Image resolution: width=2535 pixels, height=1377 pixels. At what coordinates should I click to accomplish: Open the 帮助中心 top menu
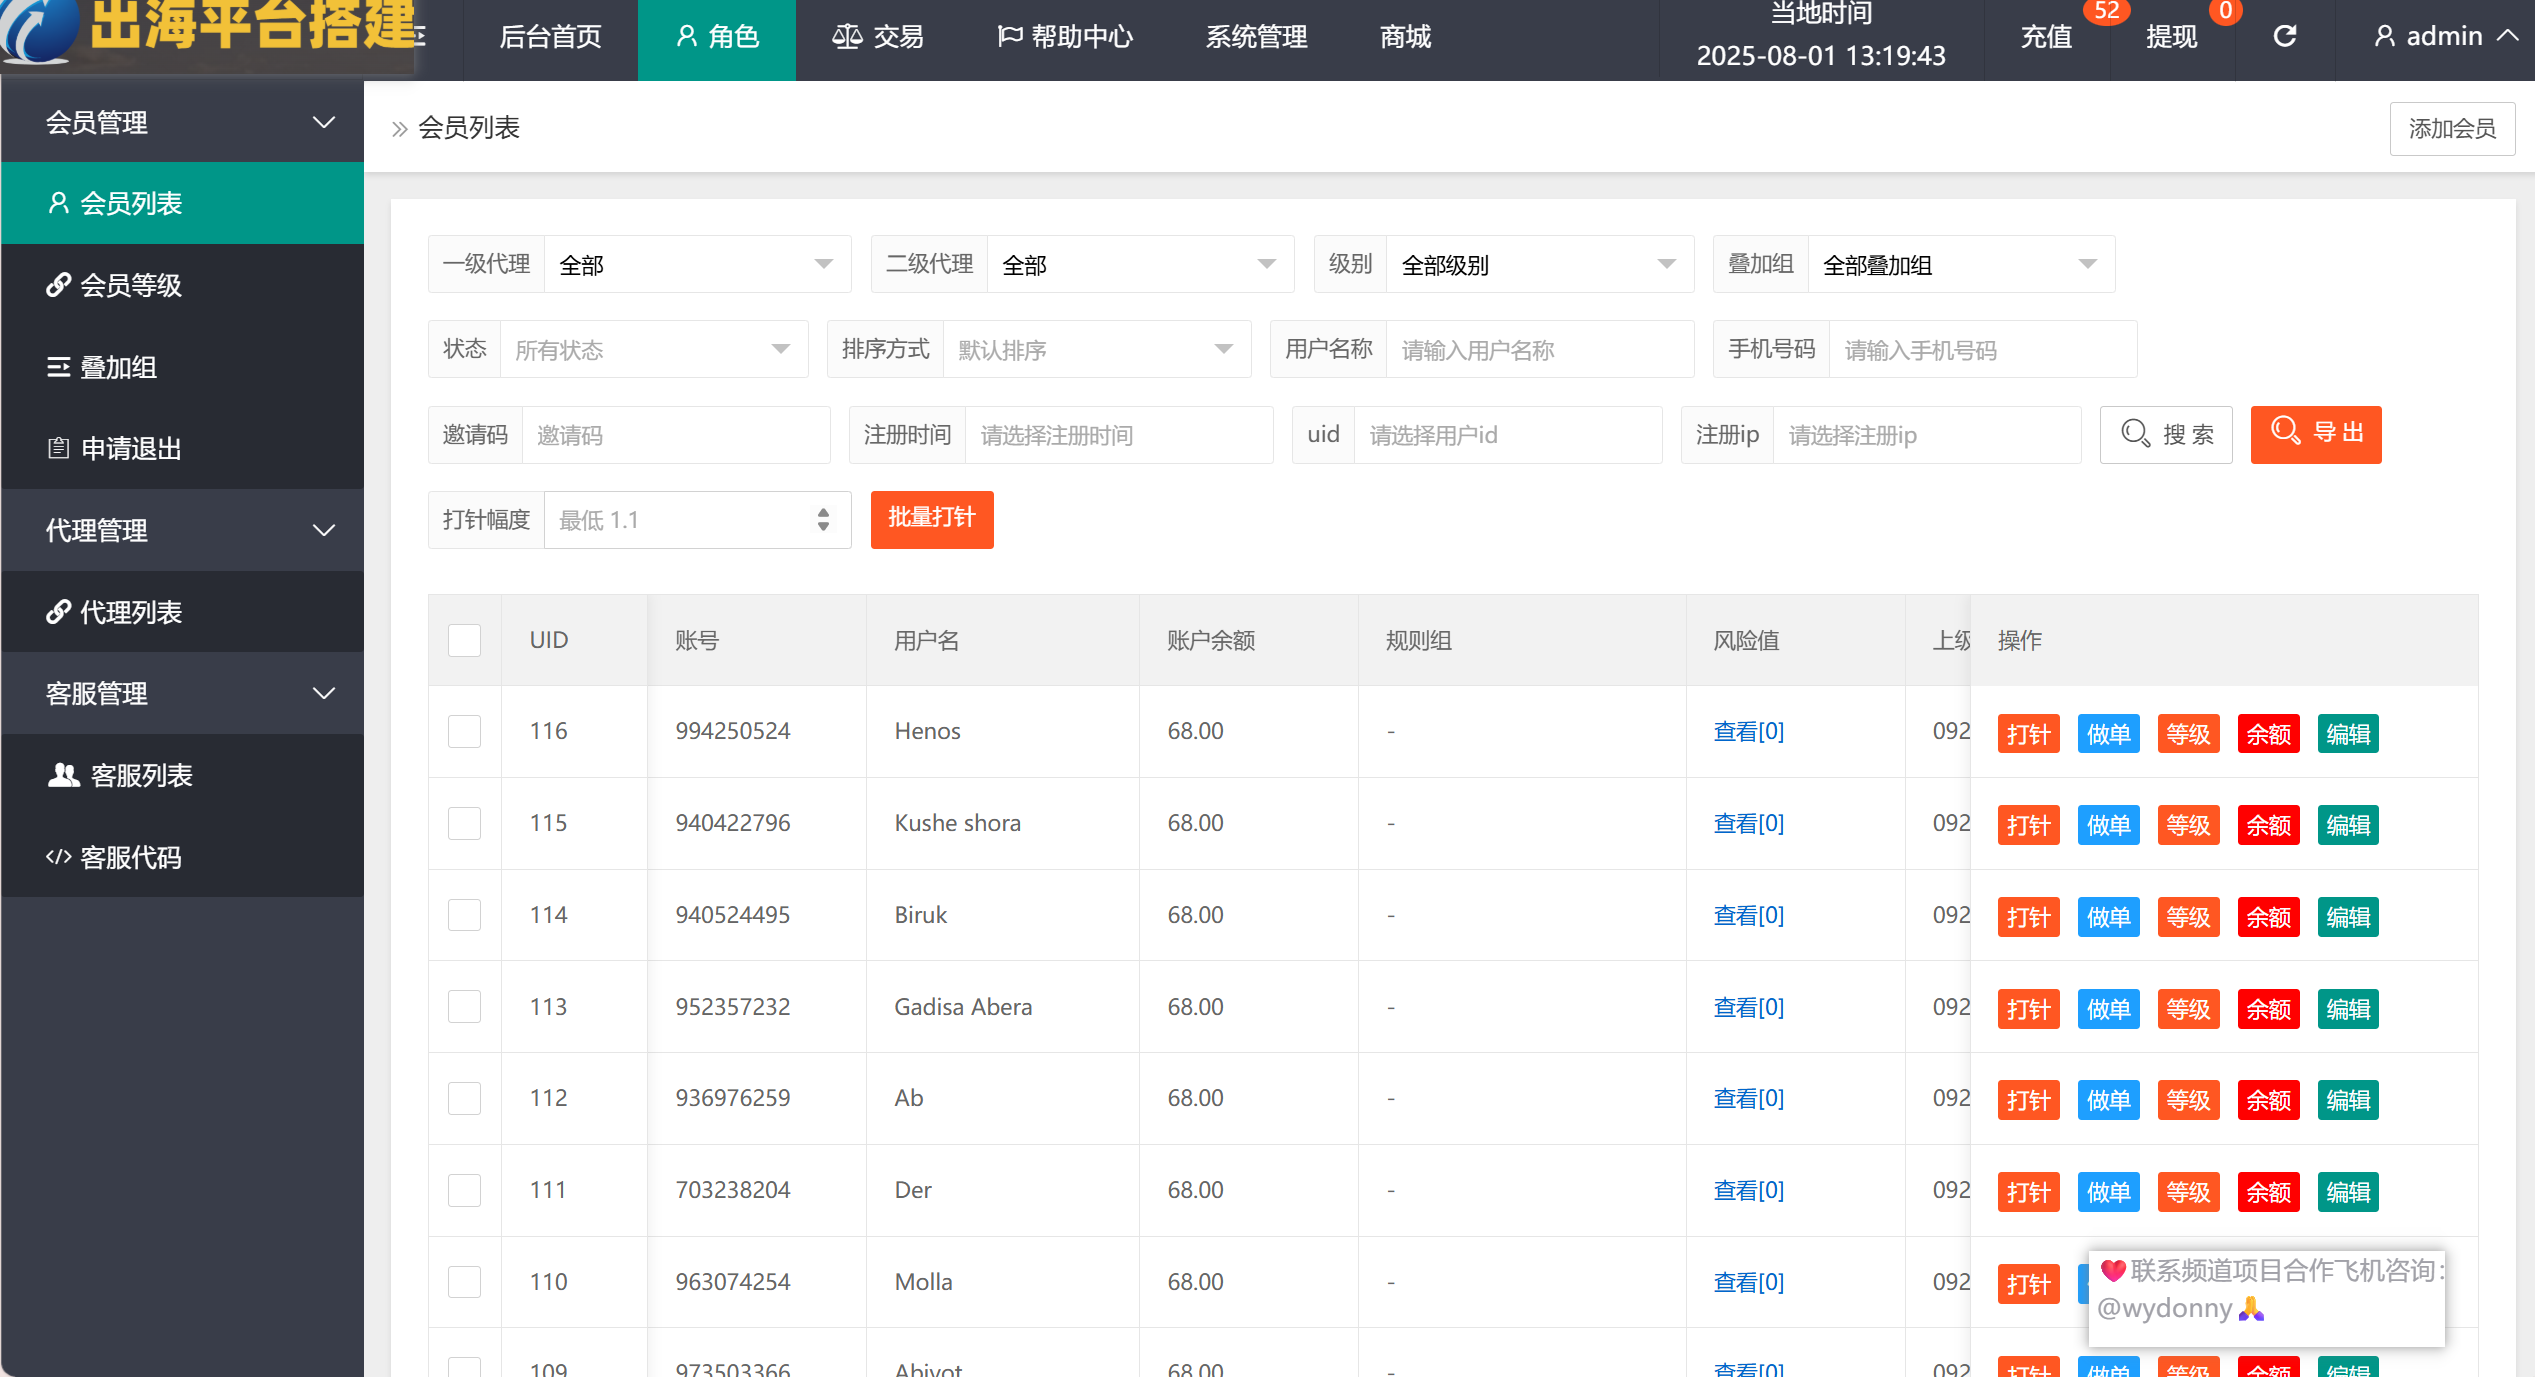pyautogui.click(x=1064, y=37)
